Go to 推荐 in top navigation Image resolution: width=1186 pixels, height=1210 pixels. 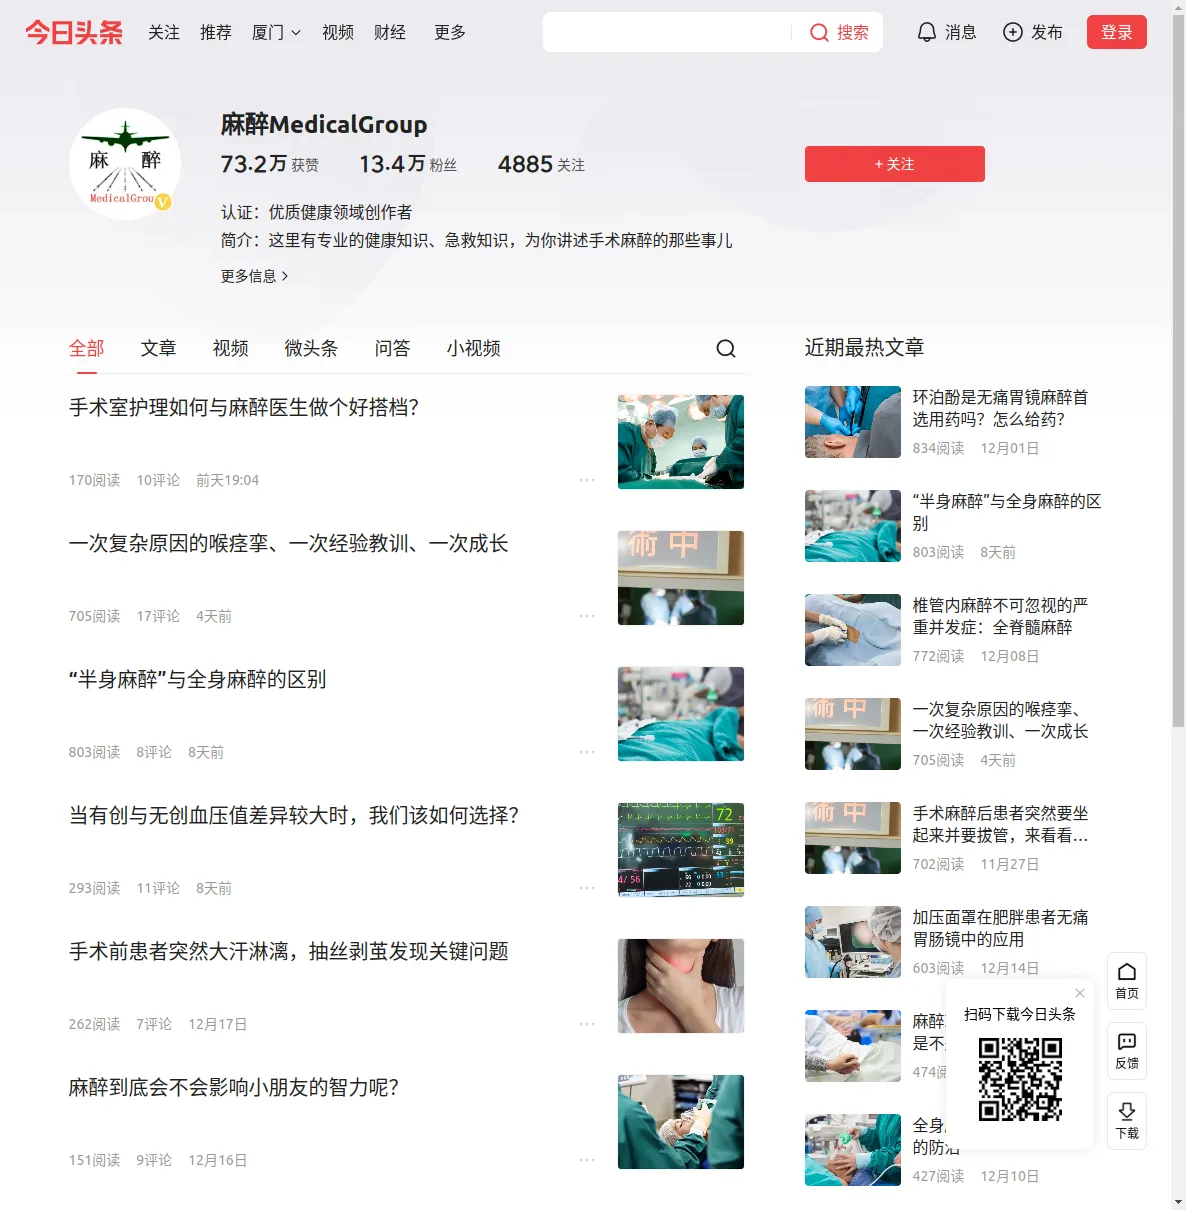216,33
